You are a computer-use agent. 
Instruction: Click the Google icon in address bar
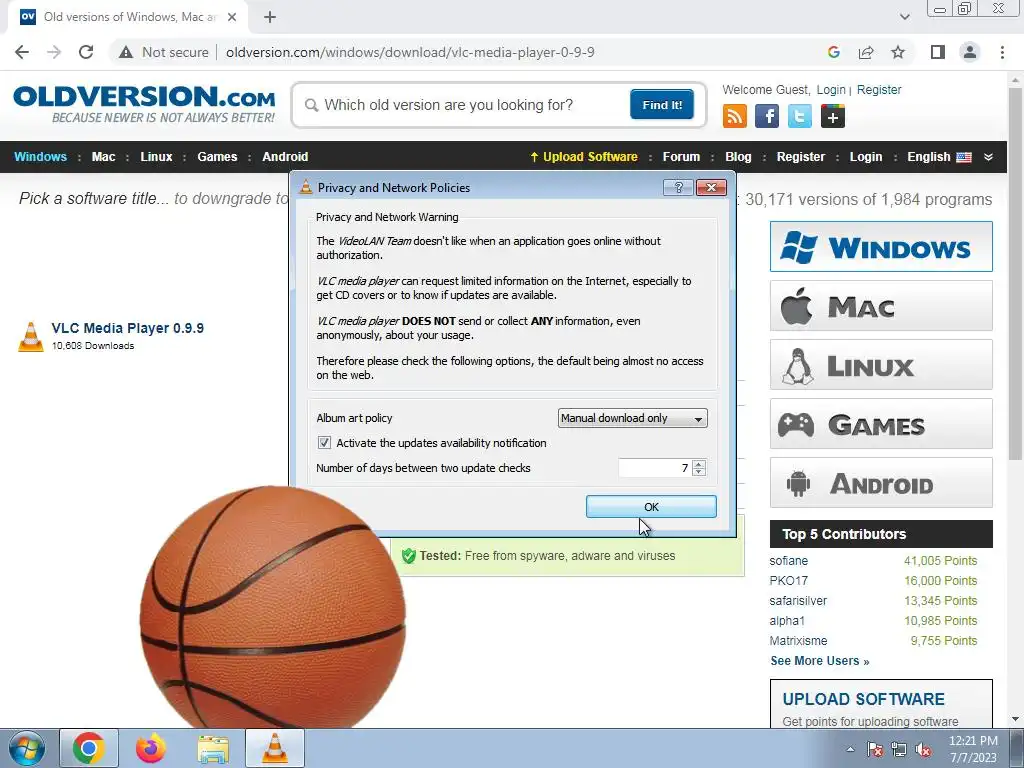(833, 52)
